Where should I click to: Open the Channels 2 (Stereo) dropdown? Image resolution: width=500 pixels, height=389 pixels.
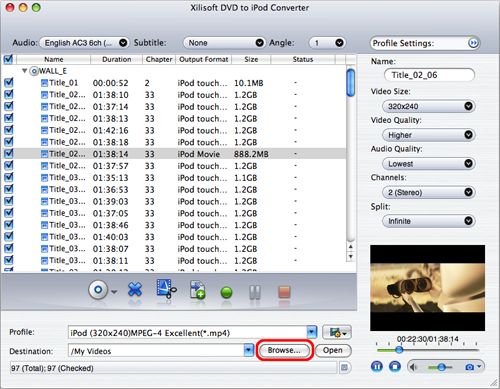(429, 192)
